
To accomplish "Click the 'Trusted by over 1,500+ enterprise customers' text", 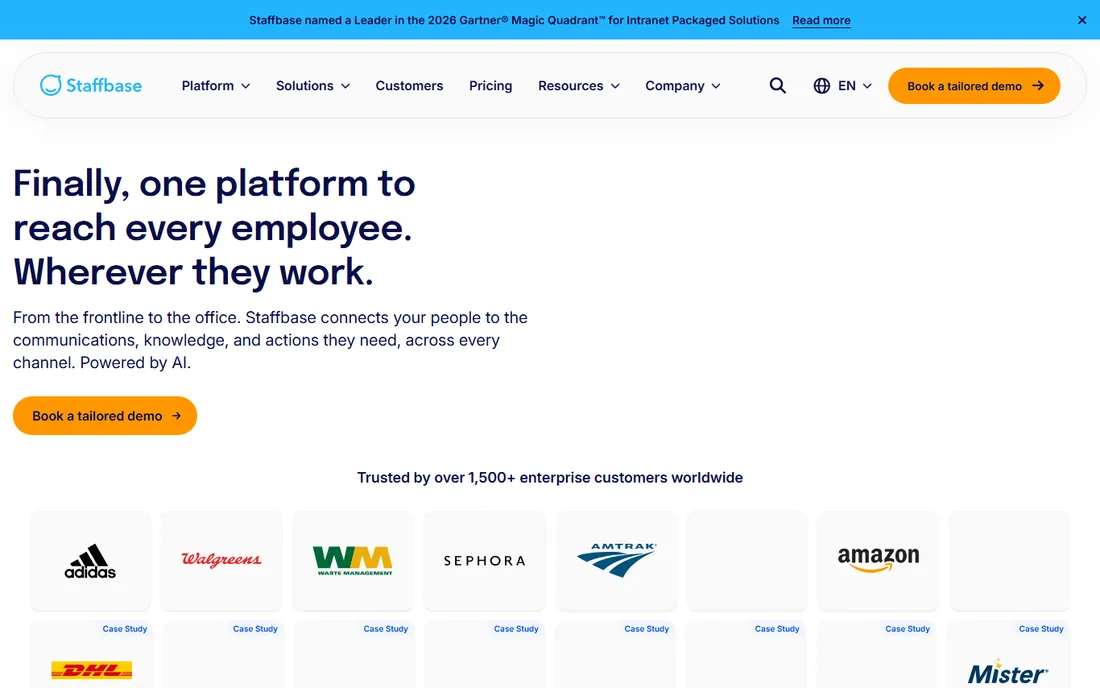I will [x=550, y=478].
